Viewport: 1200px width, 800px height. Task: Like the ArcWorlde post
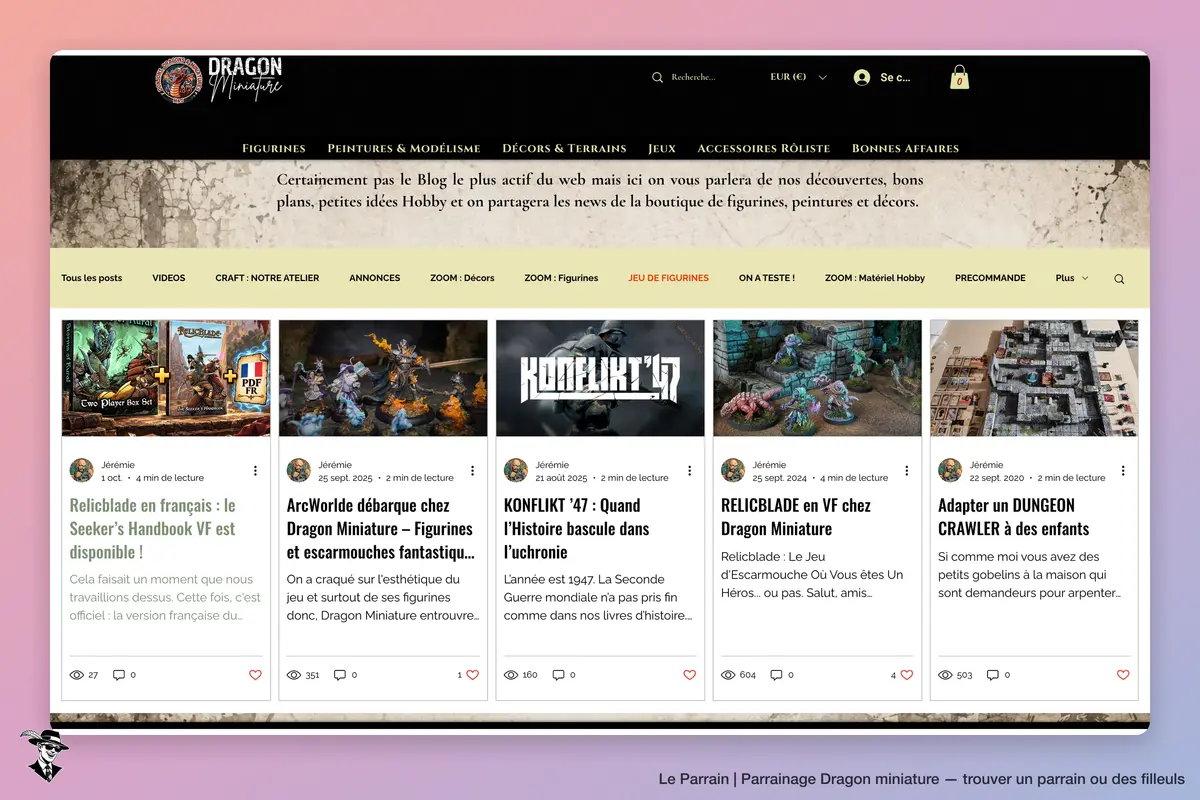(x=472, y=675)
